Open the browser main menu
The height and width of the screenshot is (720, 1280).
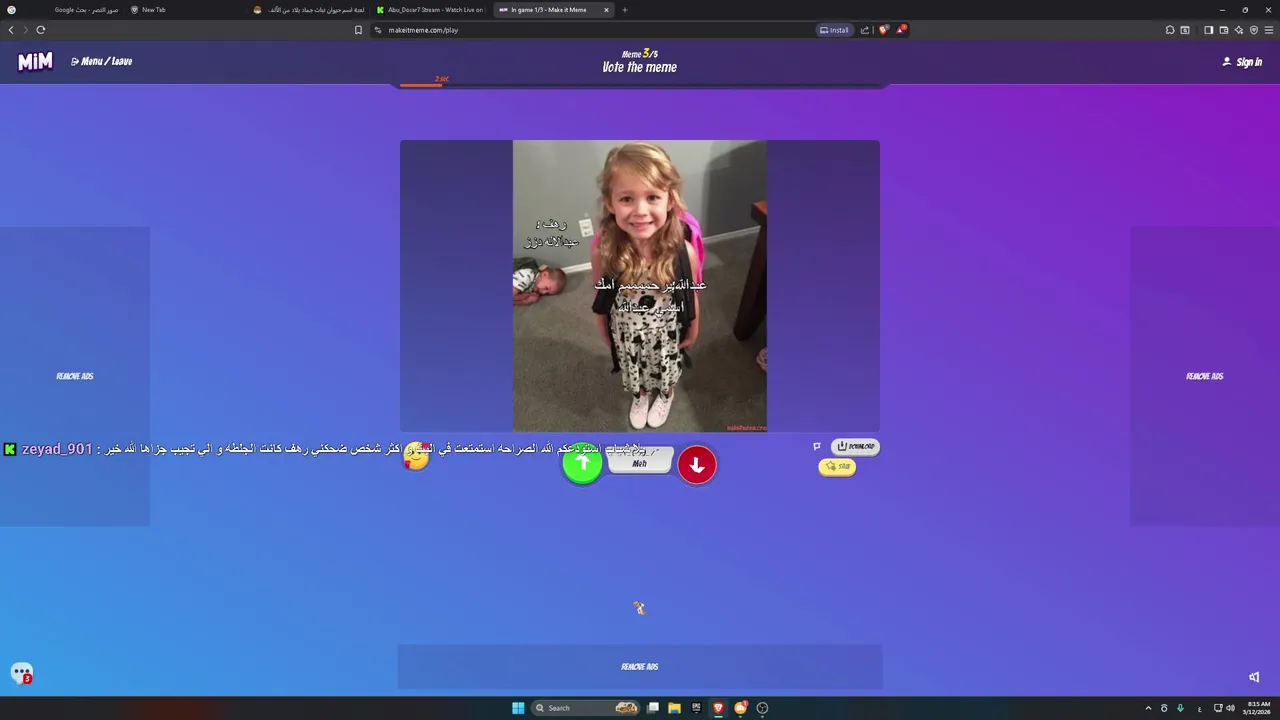[1268, 30]
